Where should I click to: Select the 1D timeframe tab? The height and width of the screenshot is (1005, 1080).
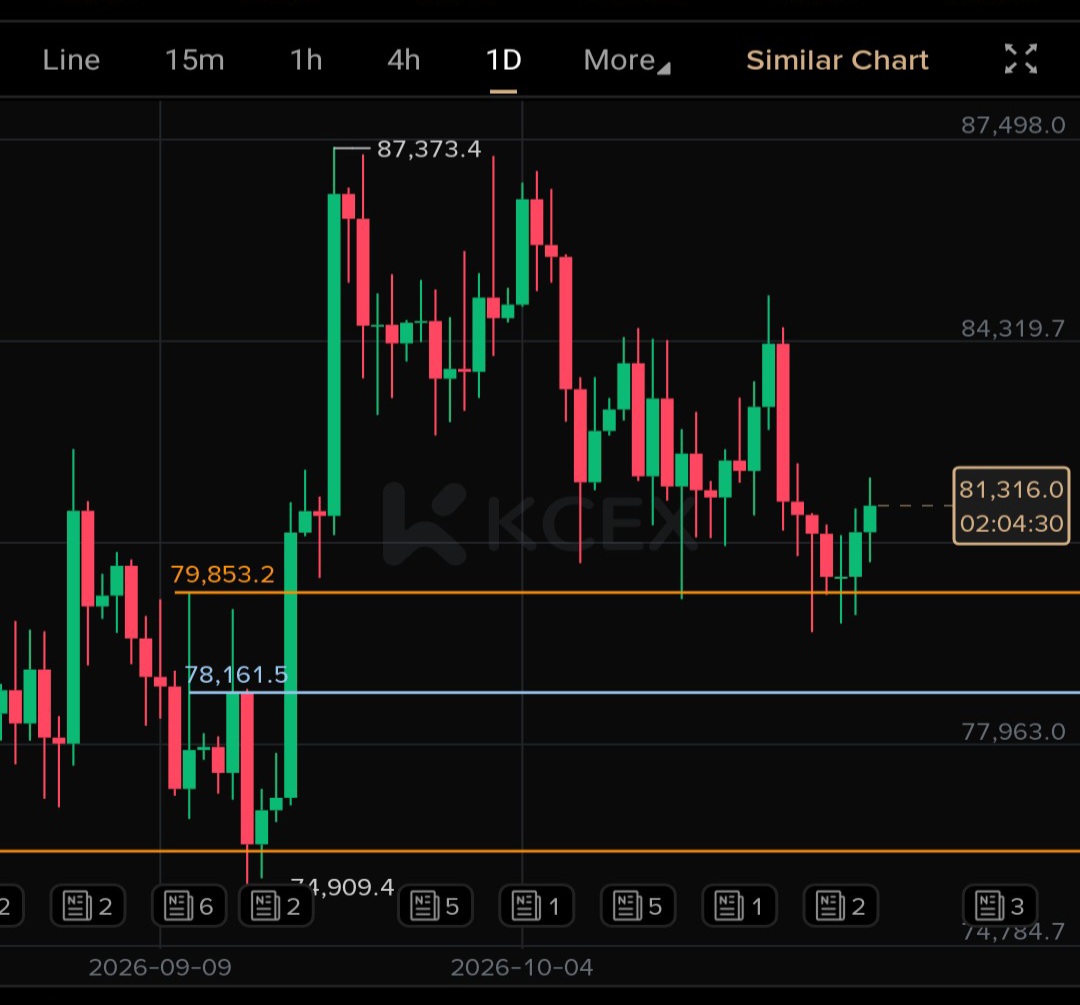click(x=503, y=60)
